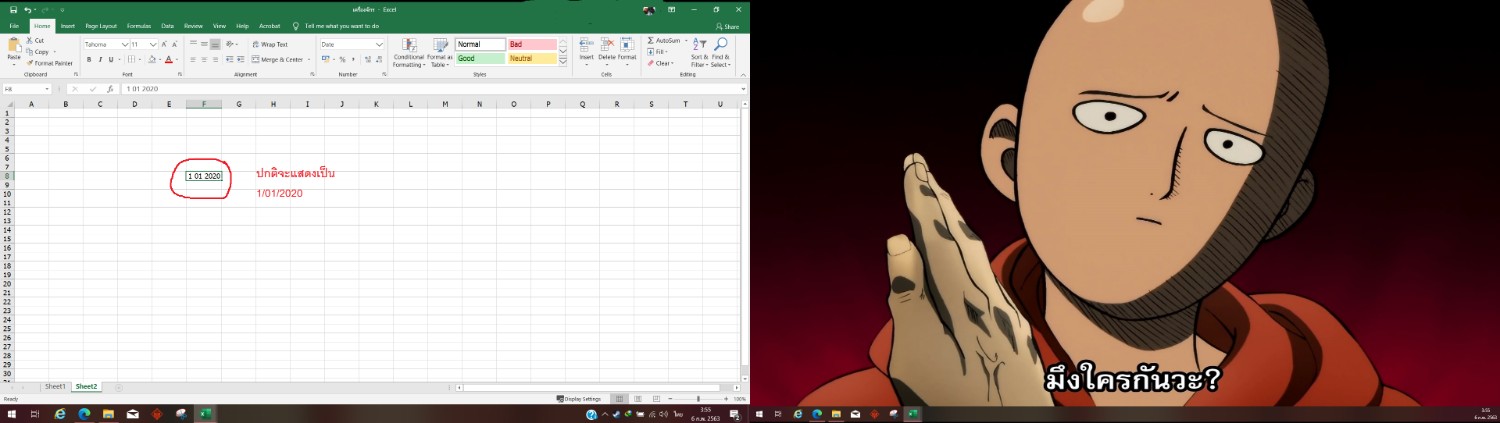Open the File tab

click(x=14, y=26)
